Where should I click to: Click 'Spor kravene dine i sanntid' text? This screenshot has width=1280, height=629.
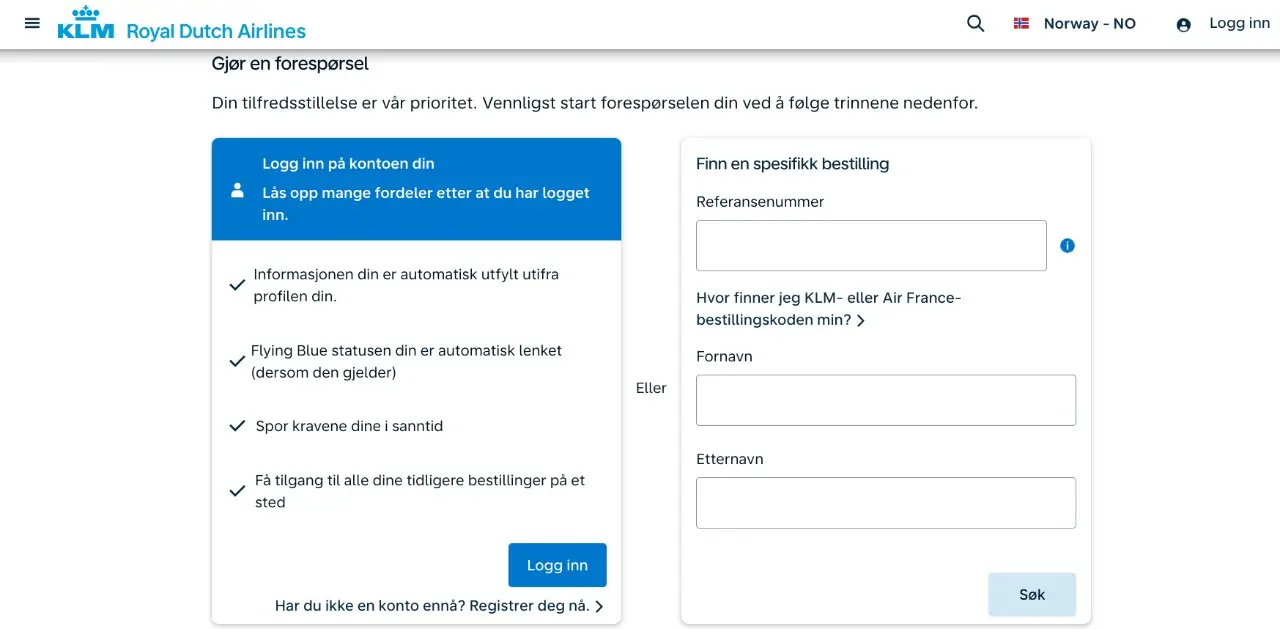(x=349, y=426)
